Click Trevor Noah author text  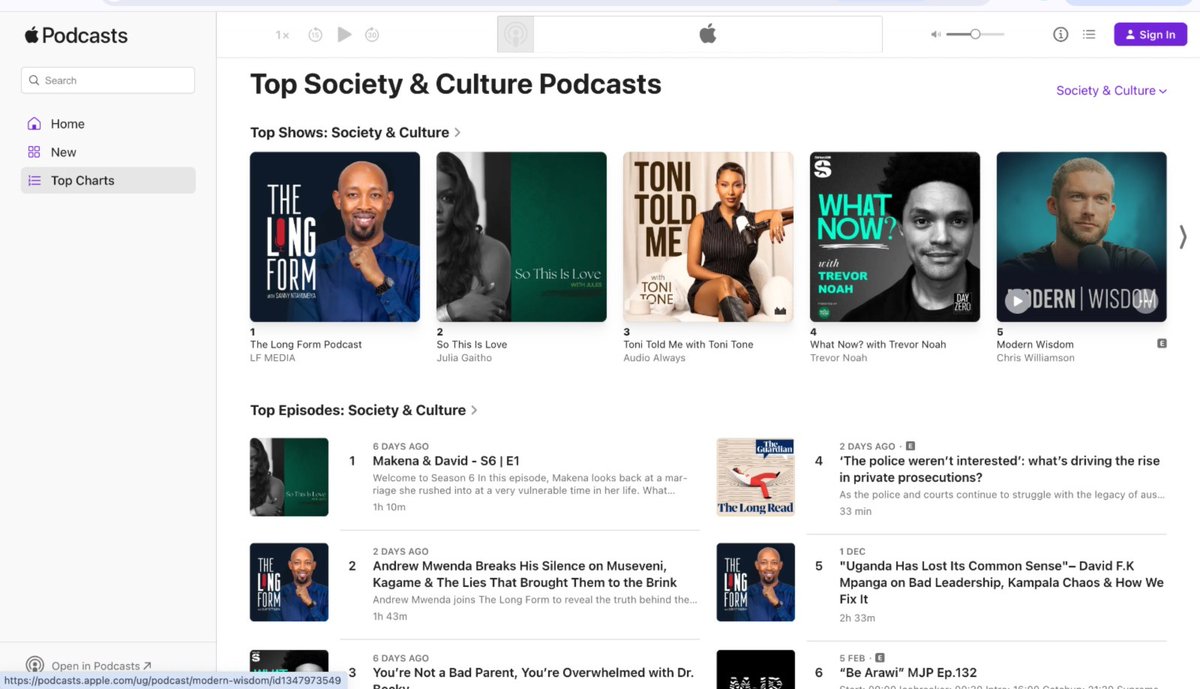(839, 358)
